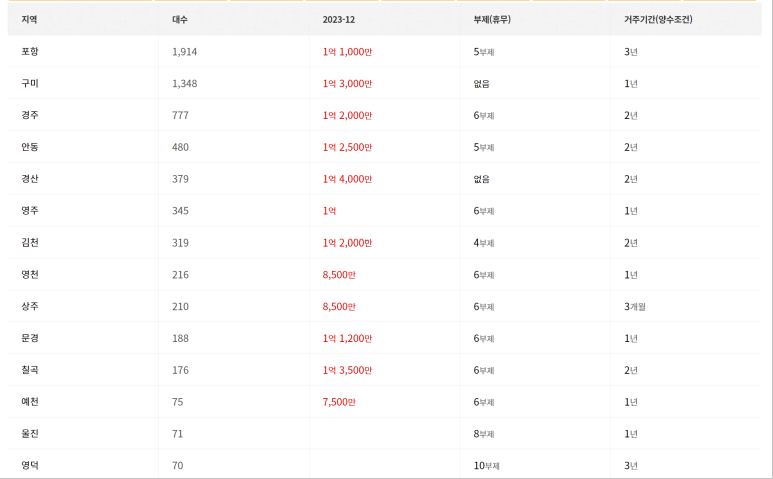Click 1년 in the 울진 row
This screenshot has height=479, width=773.
coord(631,434)
